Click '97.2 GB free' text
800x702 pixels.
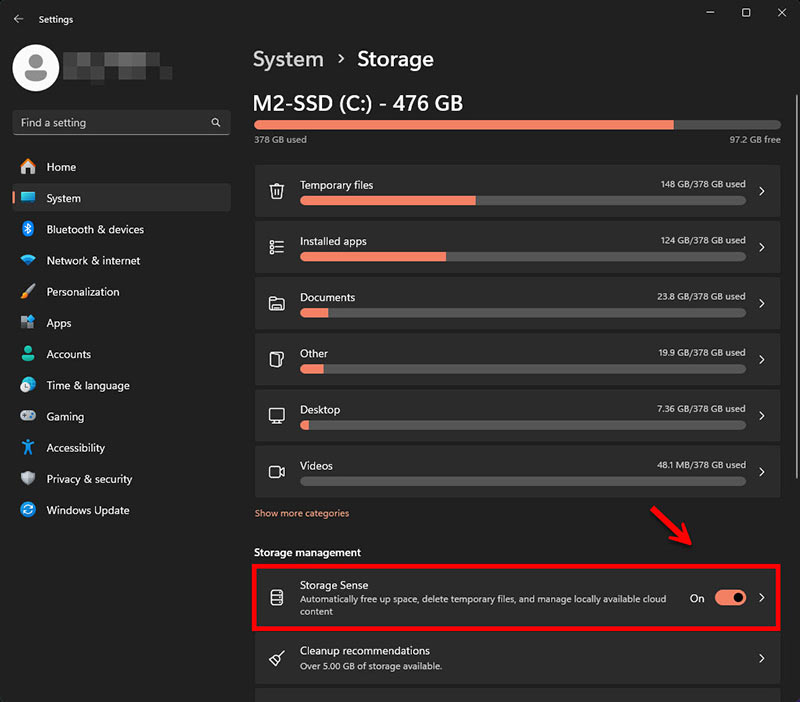pos(755,139)
